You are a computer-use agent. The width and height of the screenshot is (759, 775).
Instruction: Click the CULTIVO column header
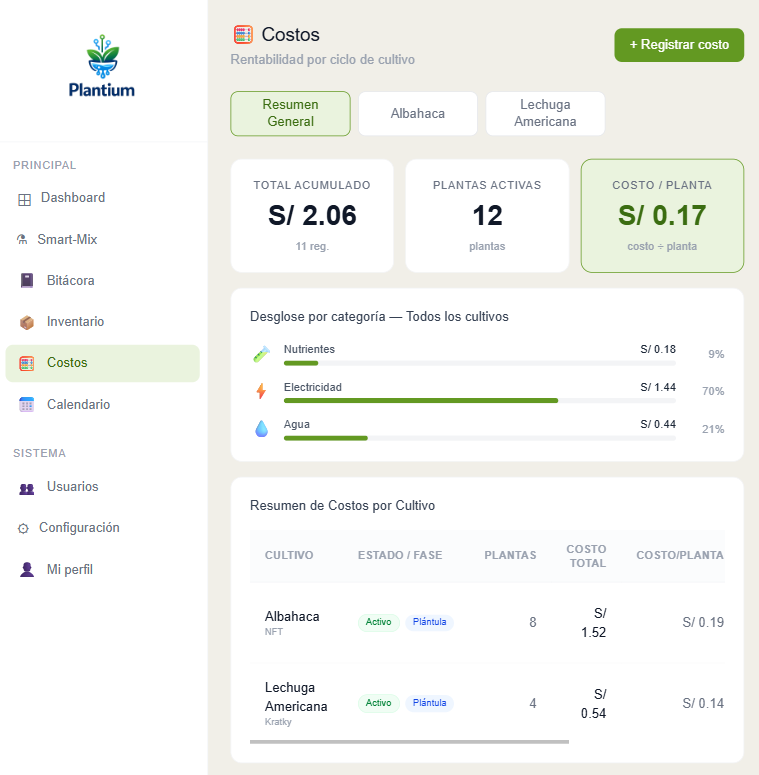(x=289, y=556)
